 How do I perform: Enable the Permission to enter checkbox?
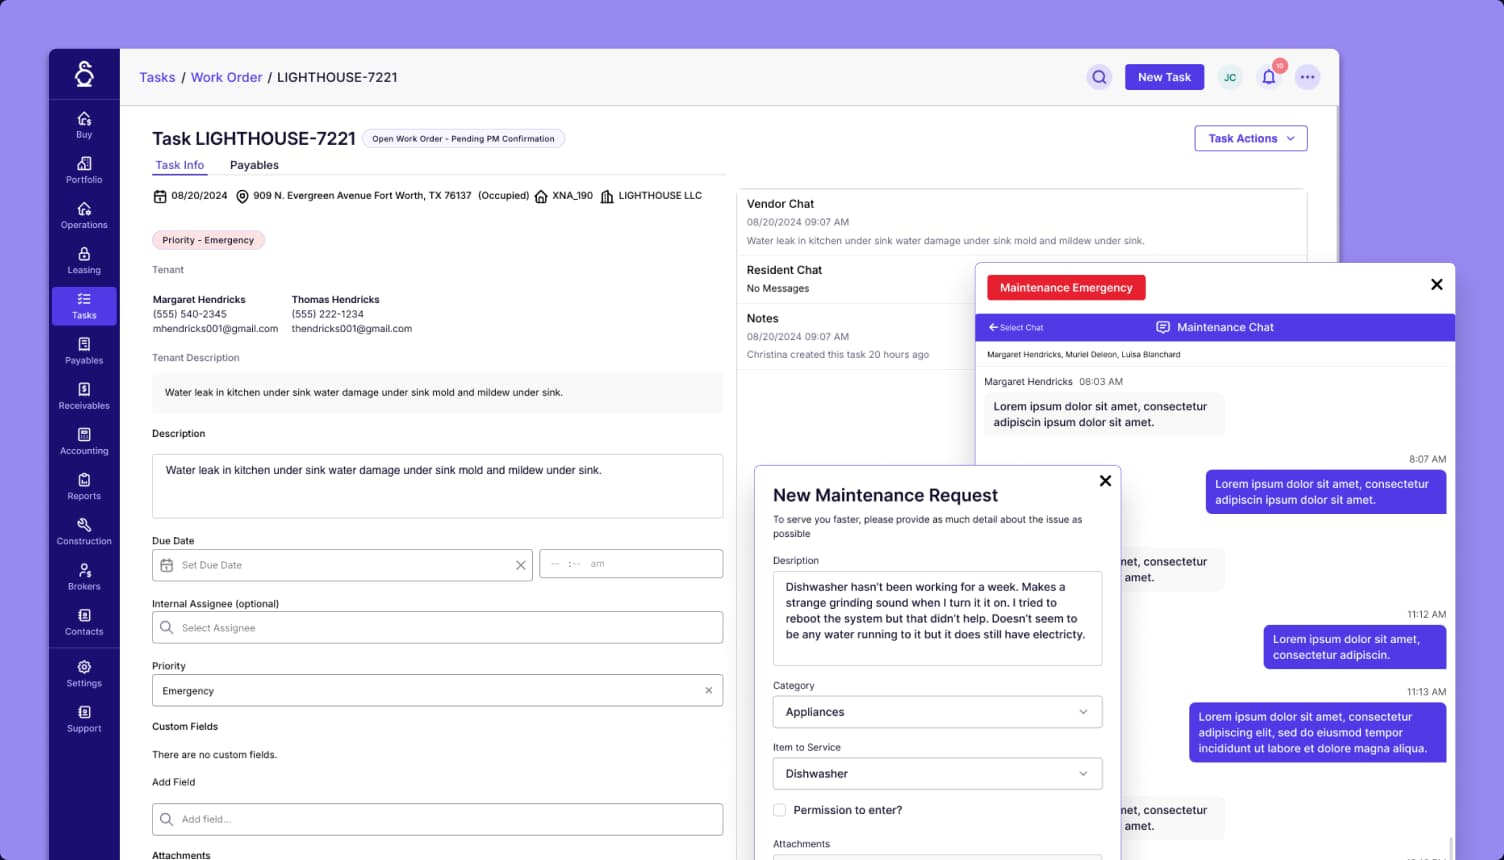pyautogui.click(x=779, y=810)
